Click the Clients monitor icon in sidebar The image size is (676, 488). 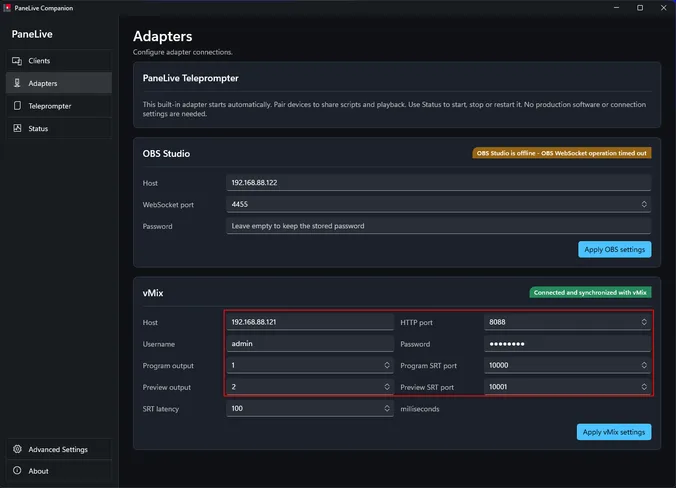[17, 61]
